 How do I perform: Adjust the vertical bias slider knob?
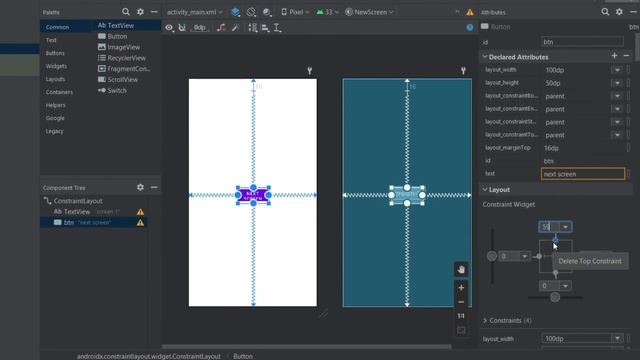[x=492, y=256]
